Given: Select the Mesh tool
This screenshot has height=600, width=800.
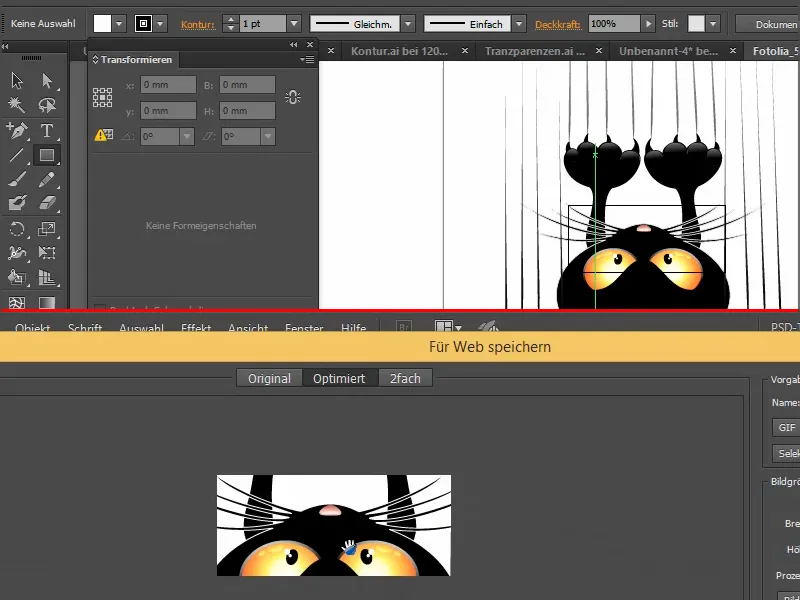Looking at the screenshot, I should coord(17,303).
